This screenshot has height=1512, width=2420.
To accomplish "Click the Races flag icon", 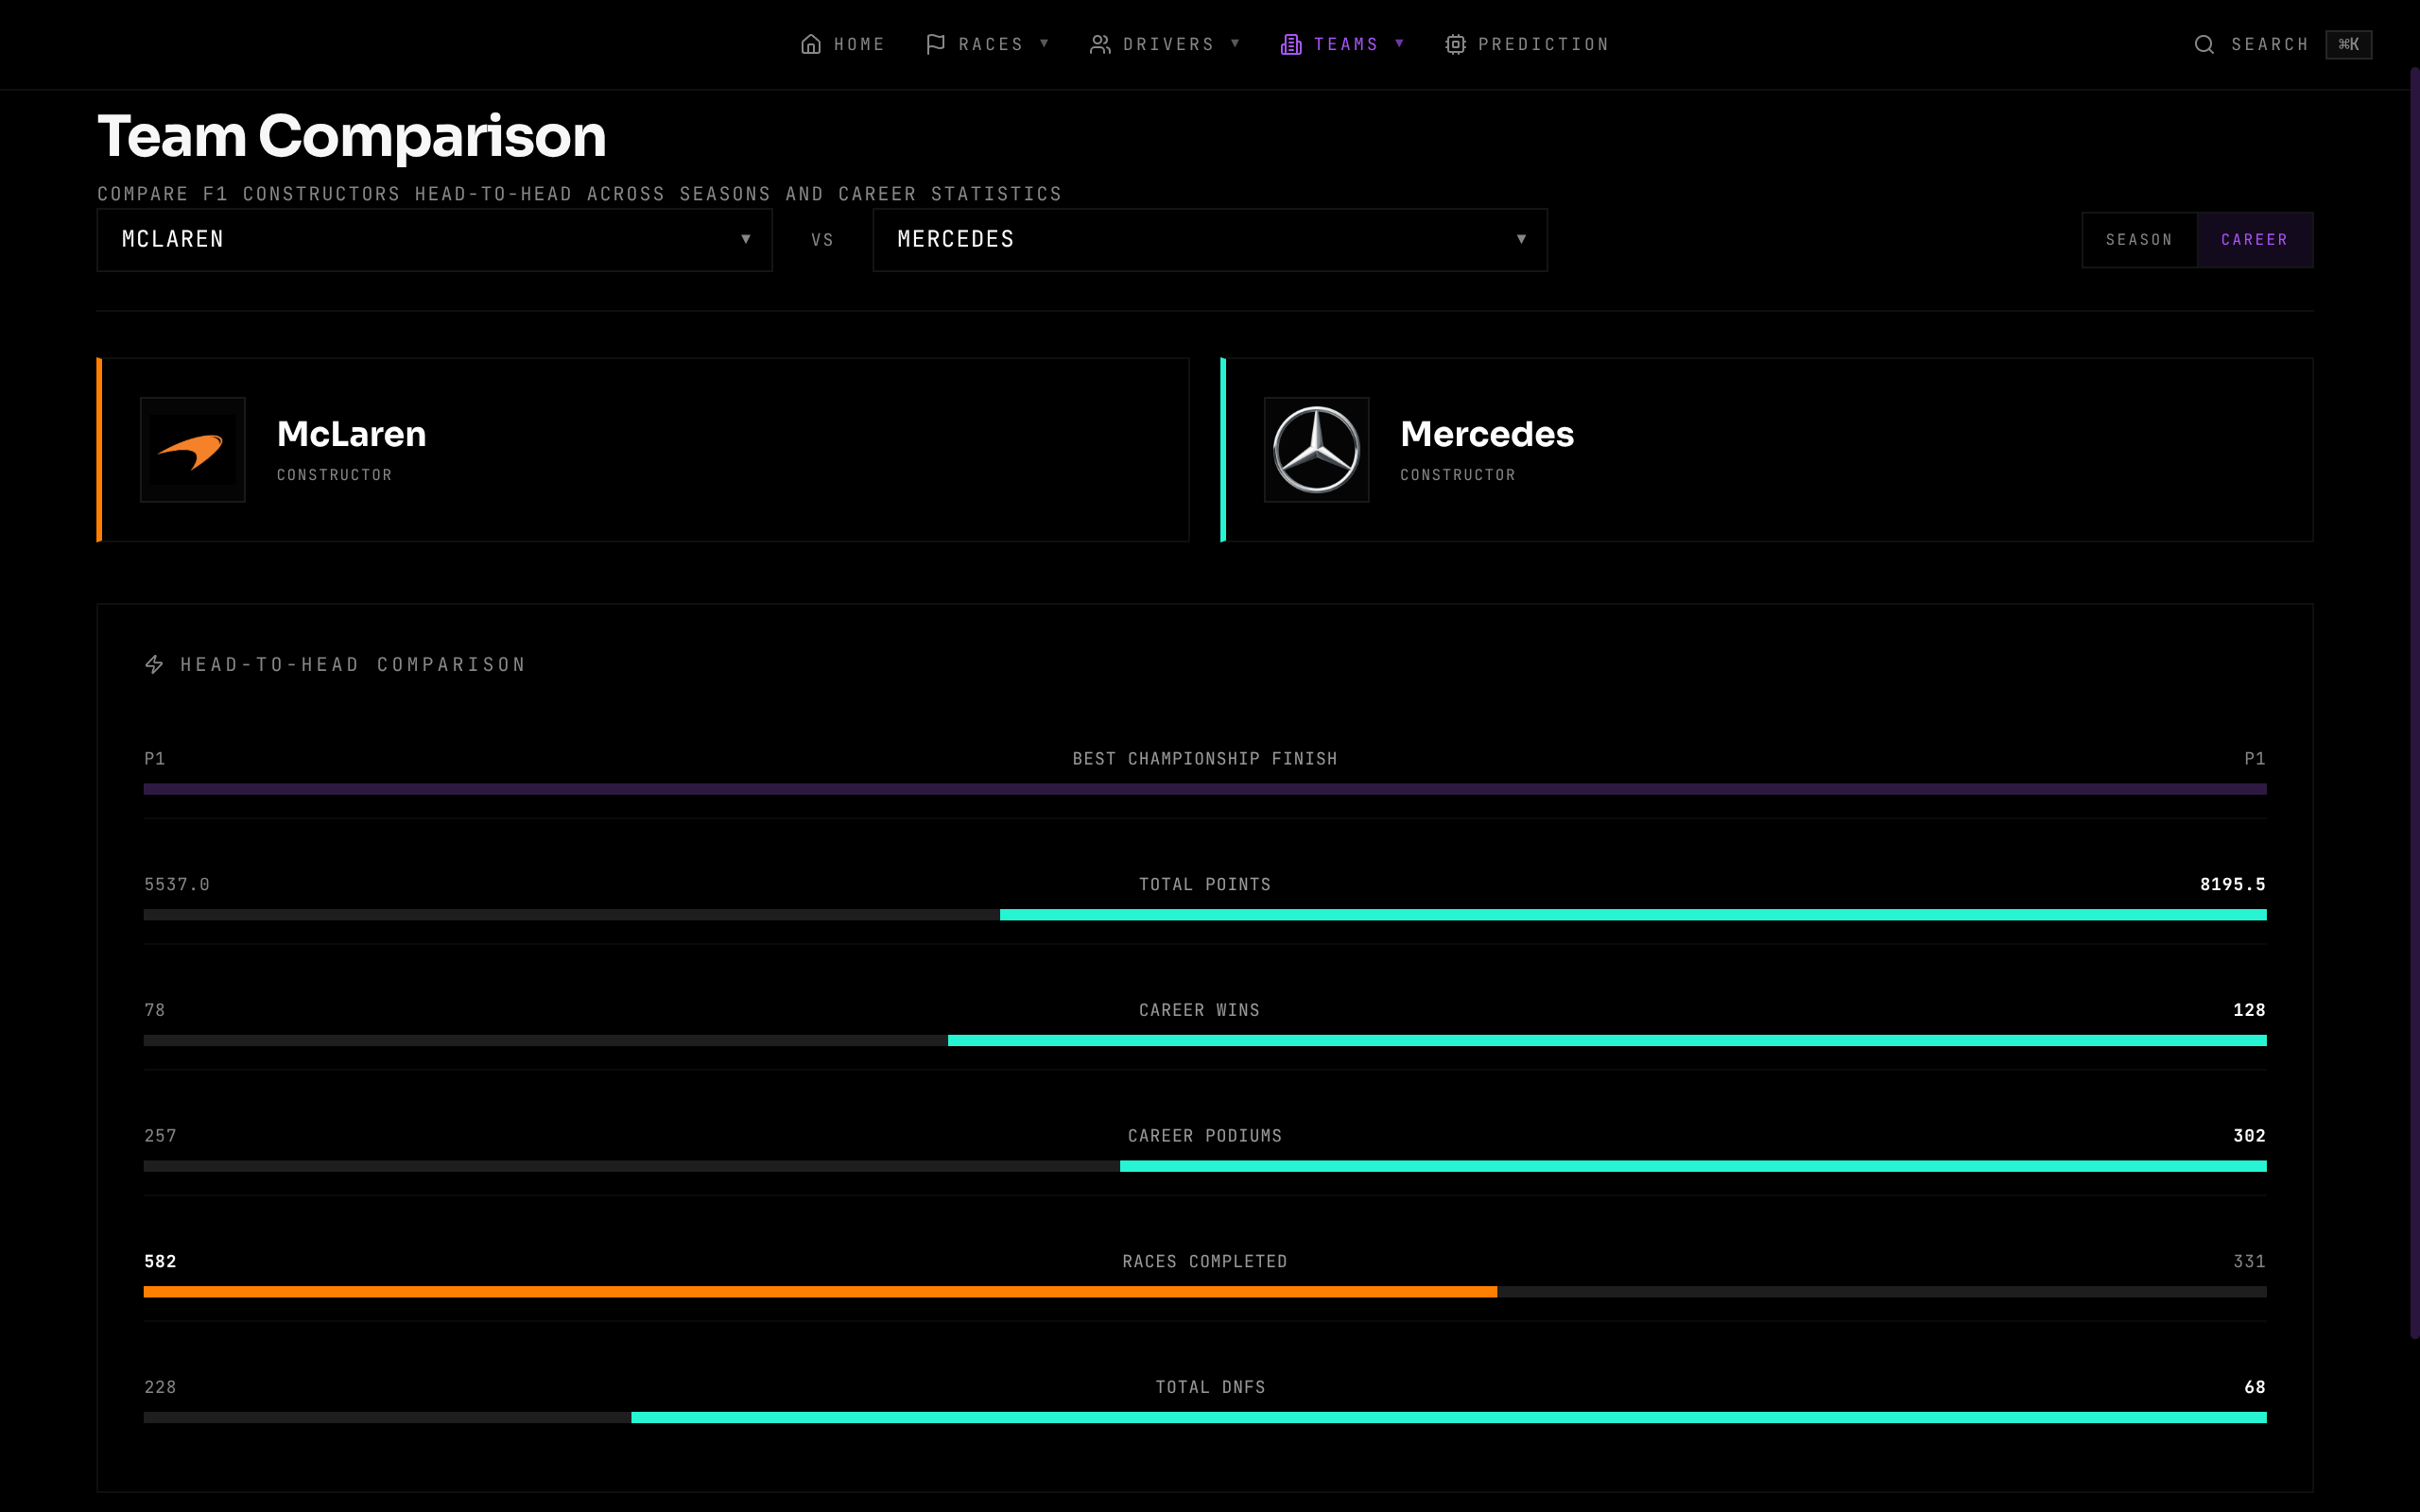I will pyautogui.click(x=935, y=44).
